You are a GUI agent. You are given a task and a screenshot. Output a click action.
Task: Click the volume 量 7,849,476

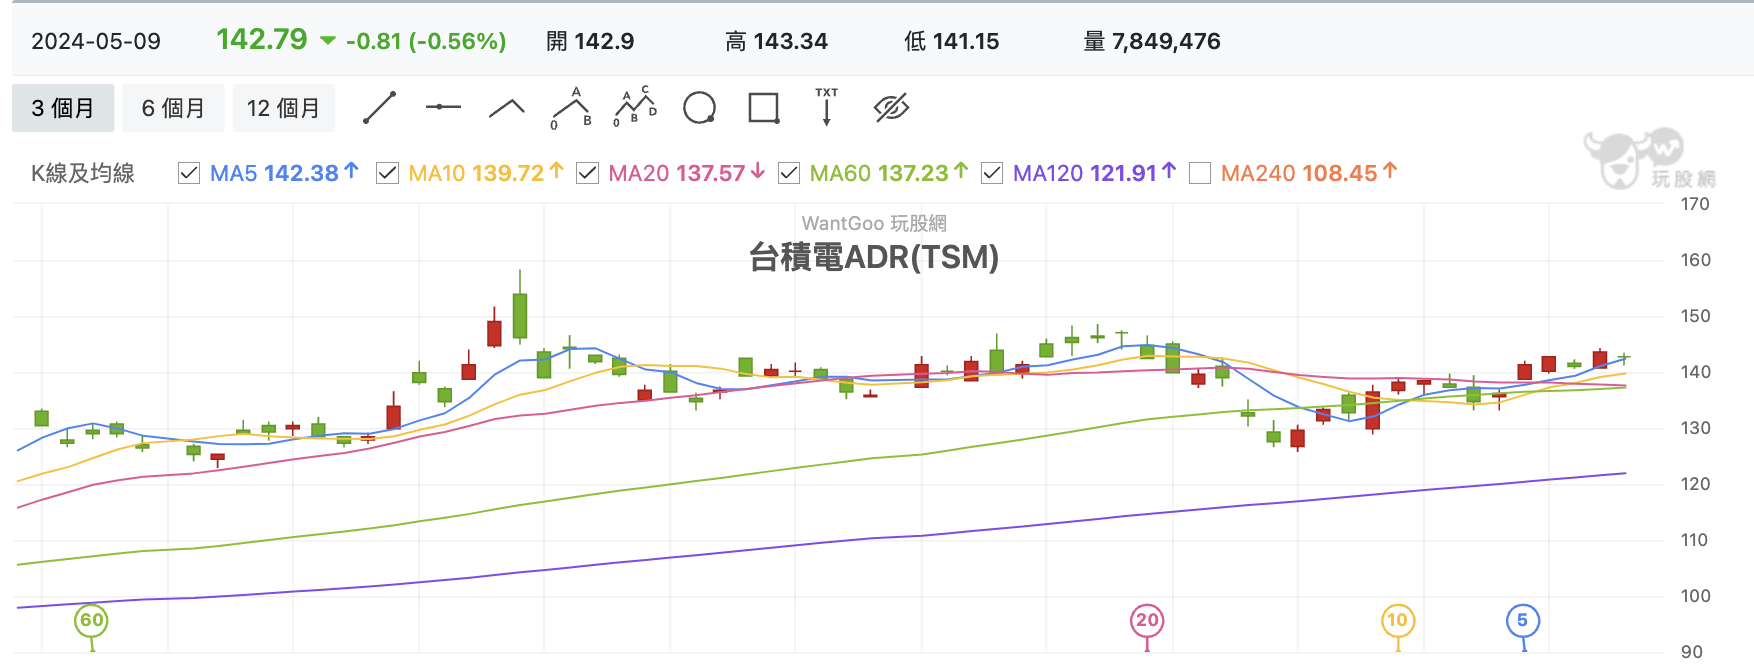(x=1152, y=41)
